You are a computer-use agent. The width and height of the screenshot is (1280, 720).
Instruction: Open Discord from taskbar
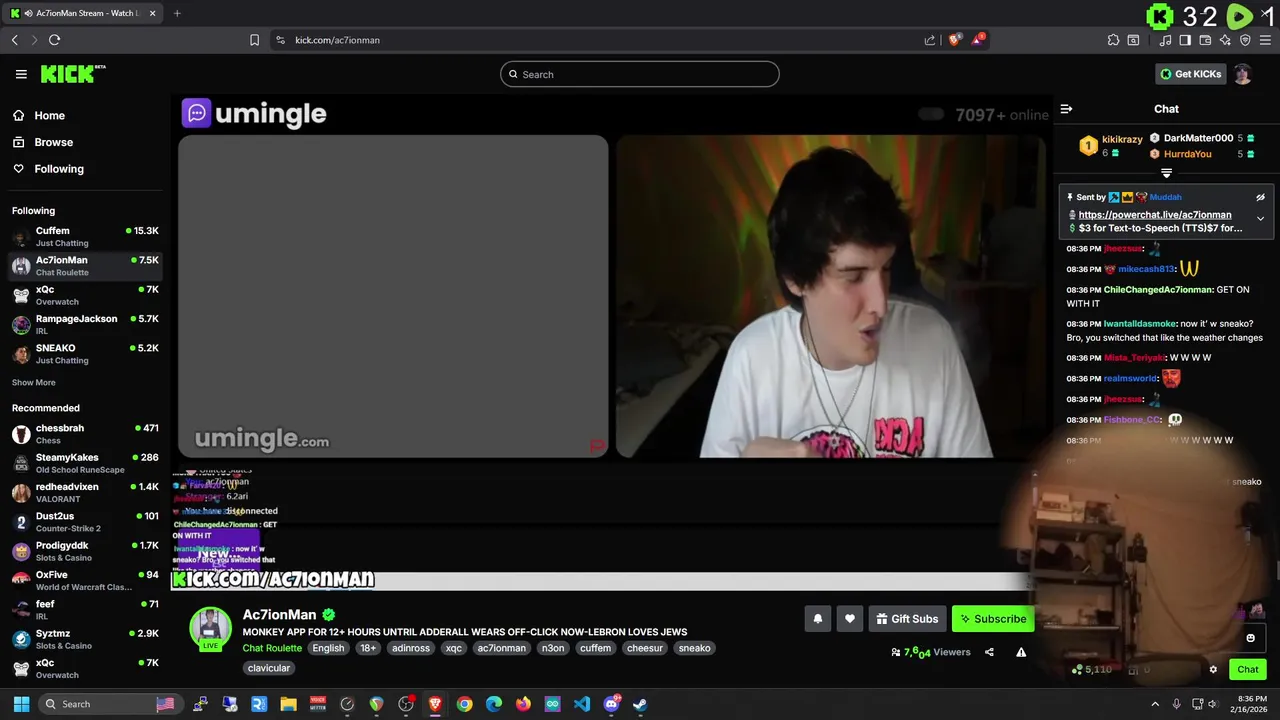(x=611, y=704)
